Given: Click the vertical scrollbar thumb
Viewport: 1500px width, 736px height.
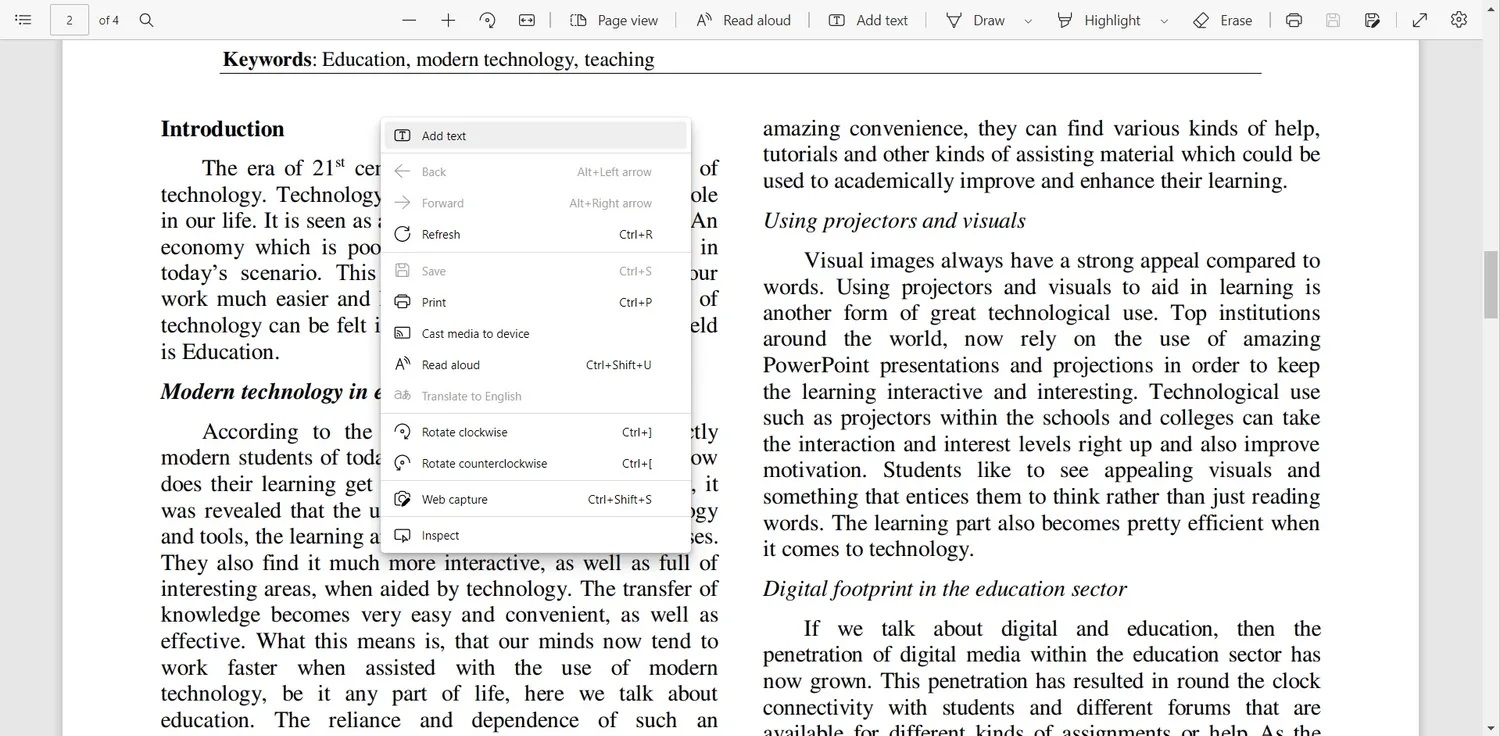Looking at the screenshot, I should point(1490,285).
